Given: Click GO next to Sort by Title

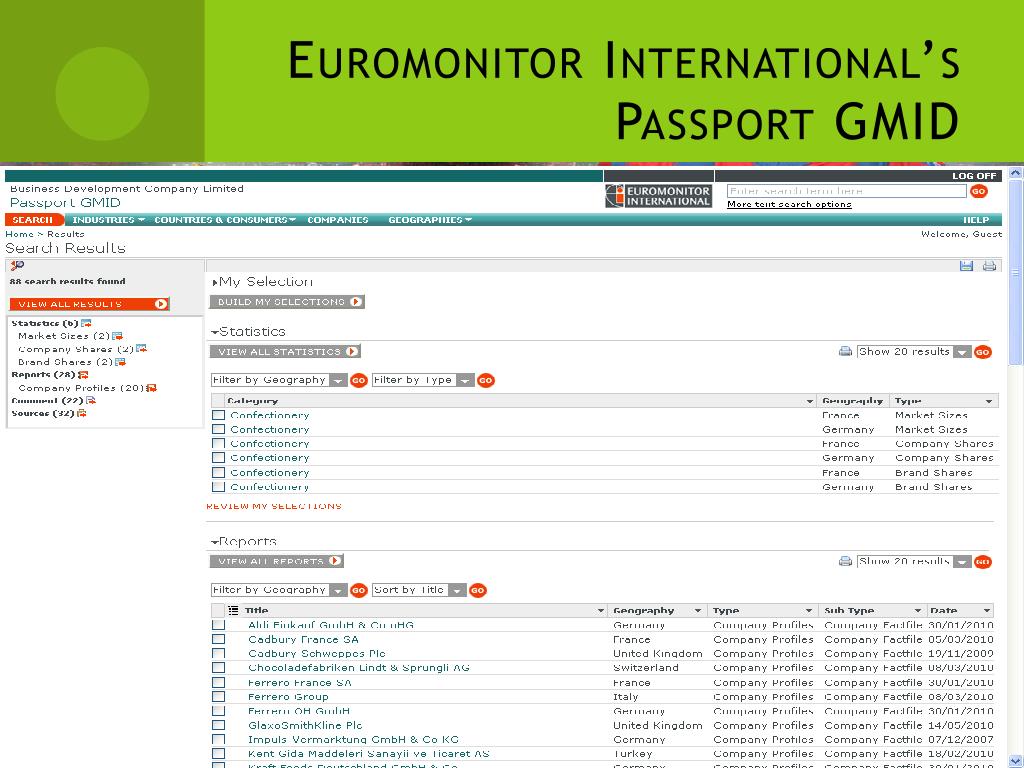Looking at the screenshot, I should (477, 590).
